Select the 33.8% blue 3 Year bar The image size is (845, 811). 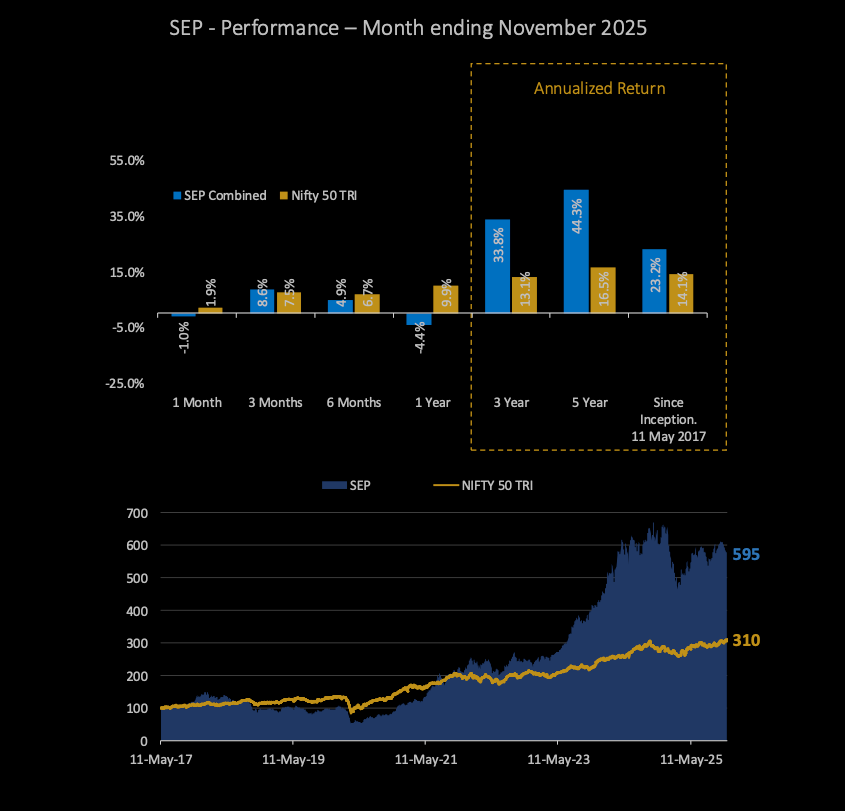(x=498, y=266)
